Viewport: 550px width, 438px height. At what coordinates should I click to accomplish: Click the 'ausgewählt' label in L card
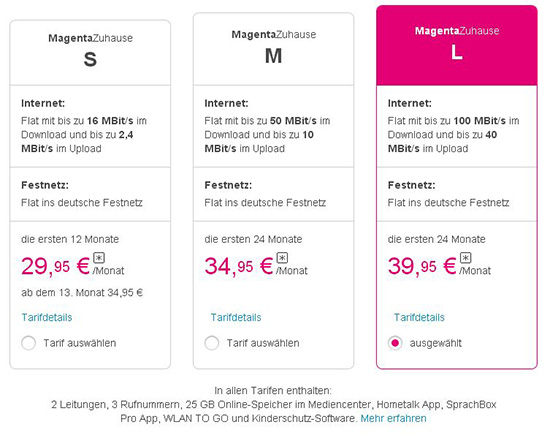click(x=436, y=343)
